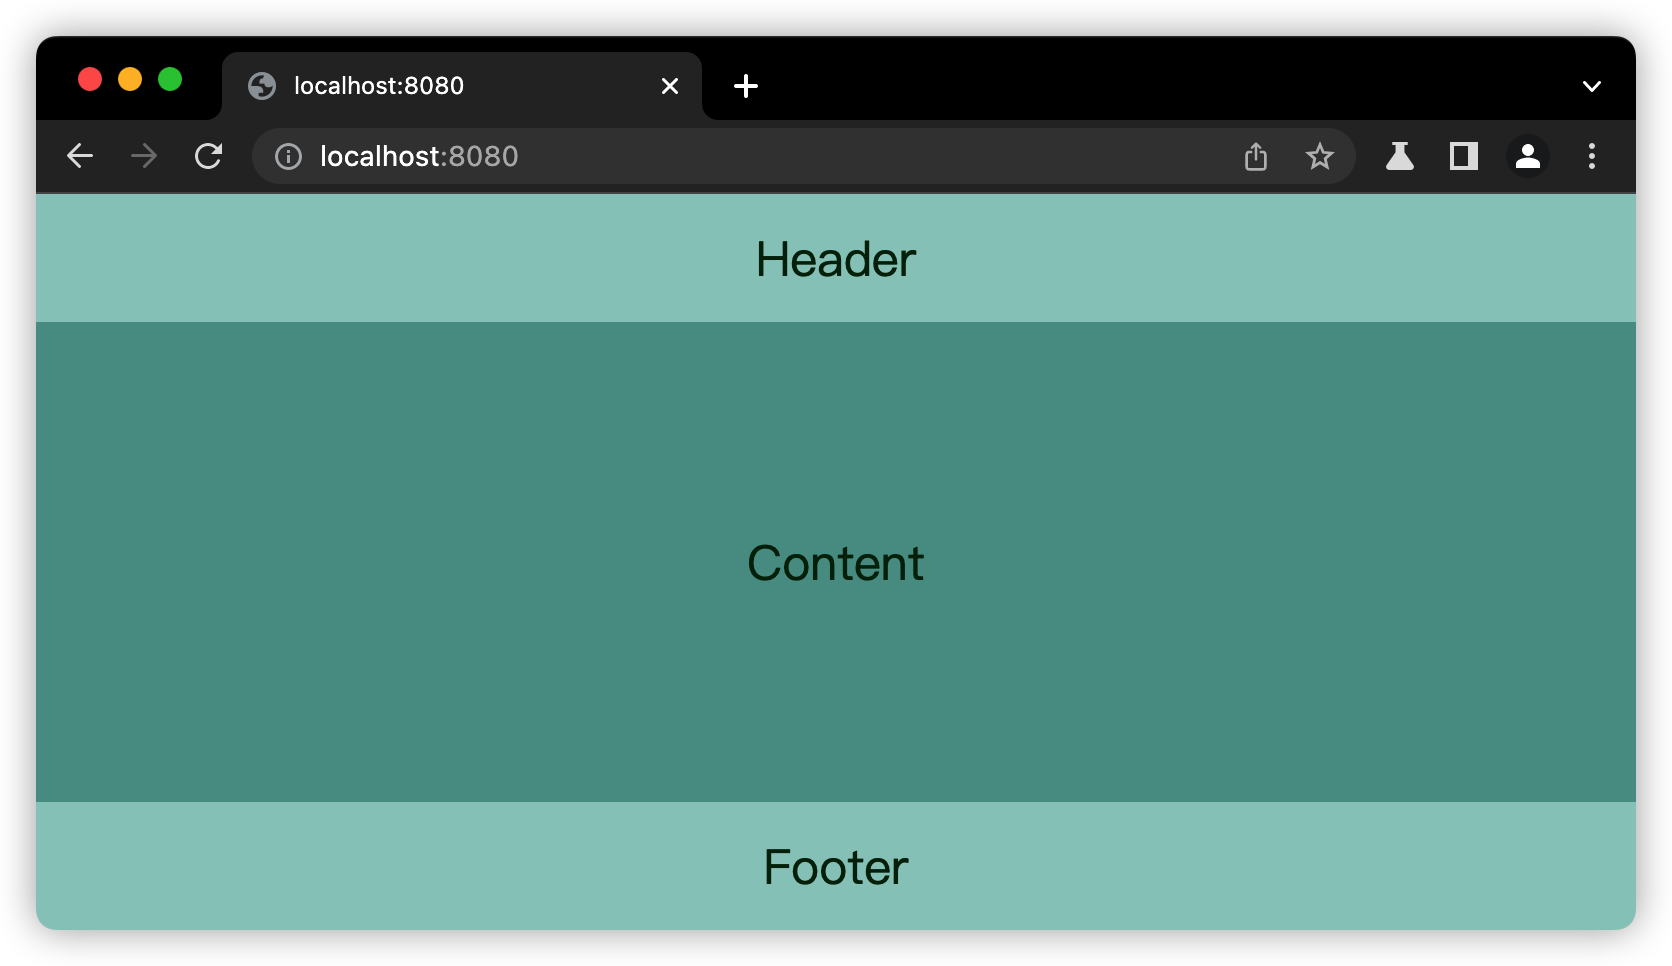The image size is (1672, 966).
Task: Open the profile avatar button
Action: (x=1528, y=156)
